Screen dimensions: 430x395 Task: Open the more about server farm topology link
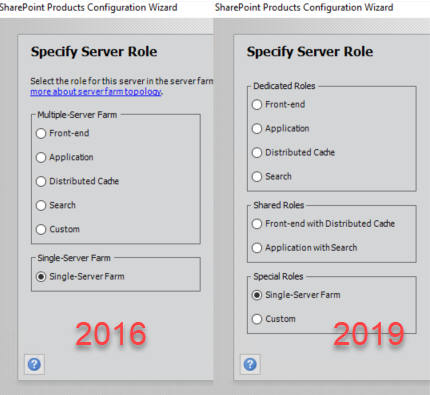tap(96, 92)
